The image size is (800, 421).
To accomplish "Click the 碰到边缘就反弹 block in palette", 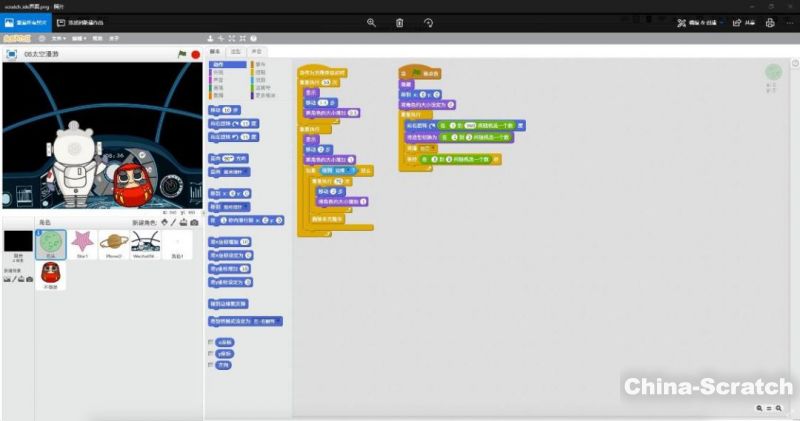I will pos(229,304).
